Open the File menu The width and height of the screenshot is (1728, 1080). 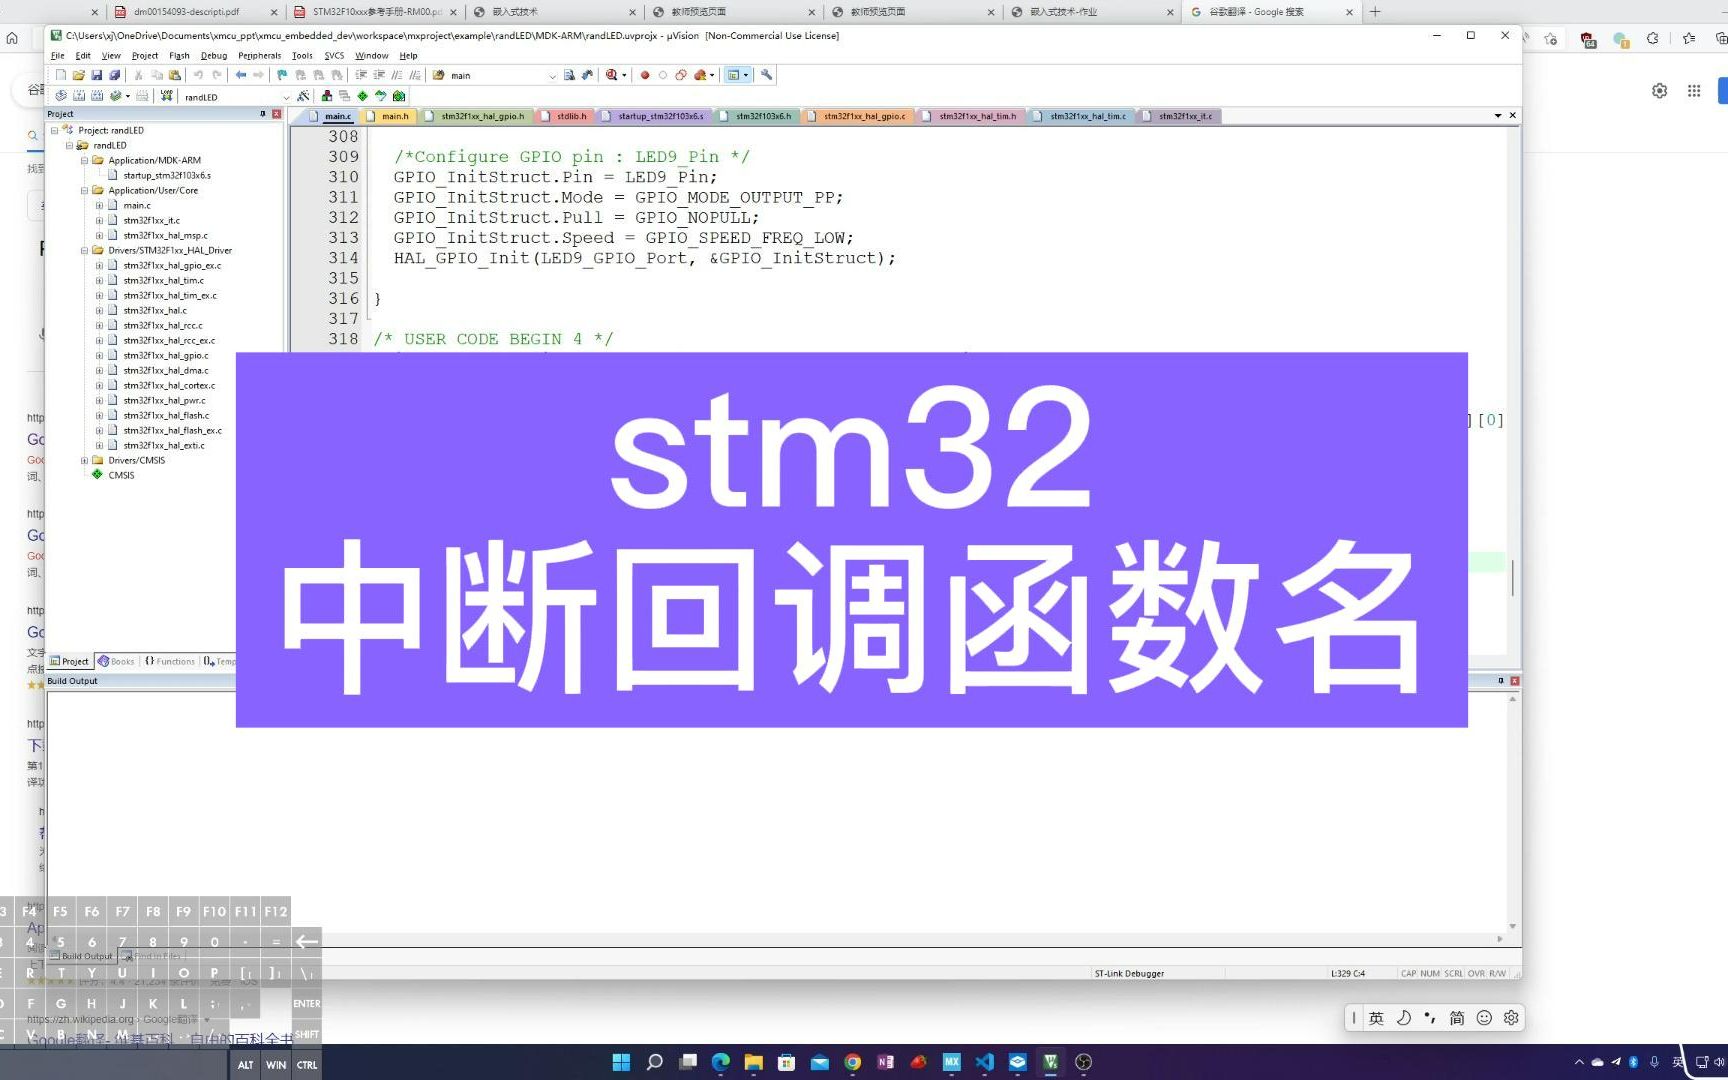point(58,56)
